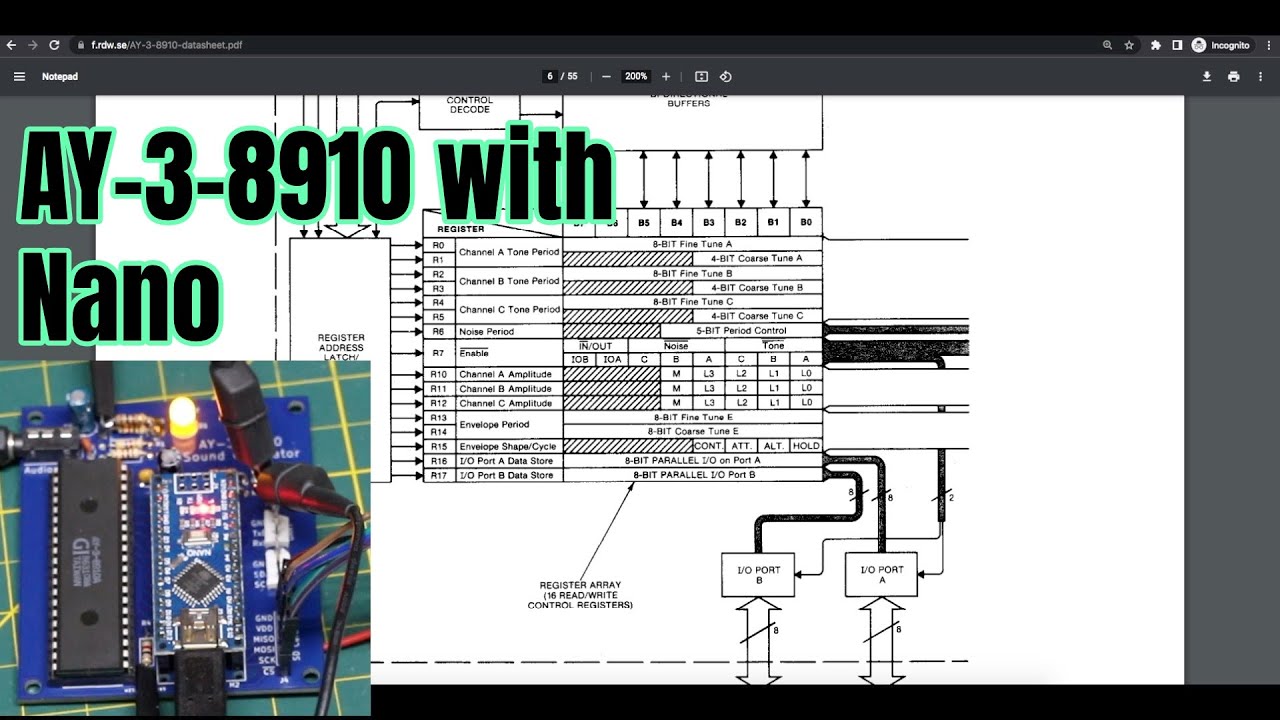Open the PDF sidebar hamburger menu

[19, 76]
